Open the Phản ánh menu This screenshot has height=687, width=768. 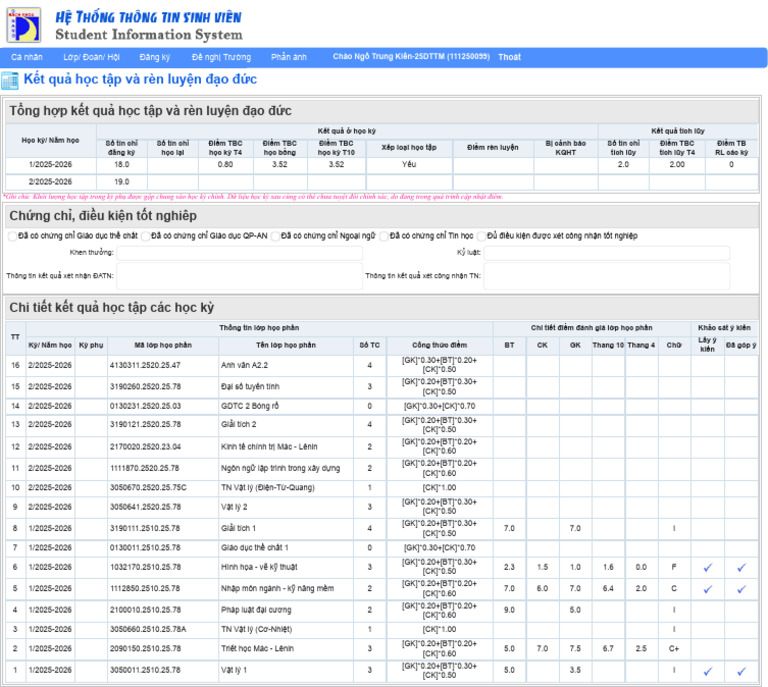point(288,57)
